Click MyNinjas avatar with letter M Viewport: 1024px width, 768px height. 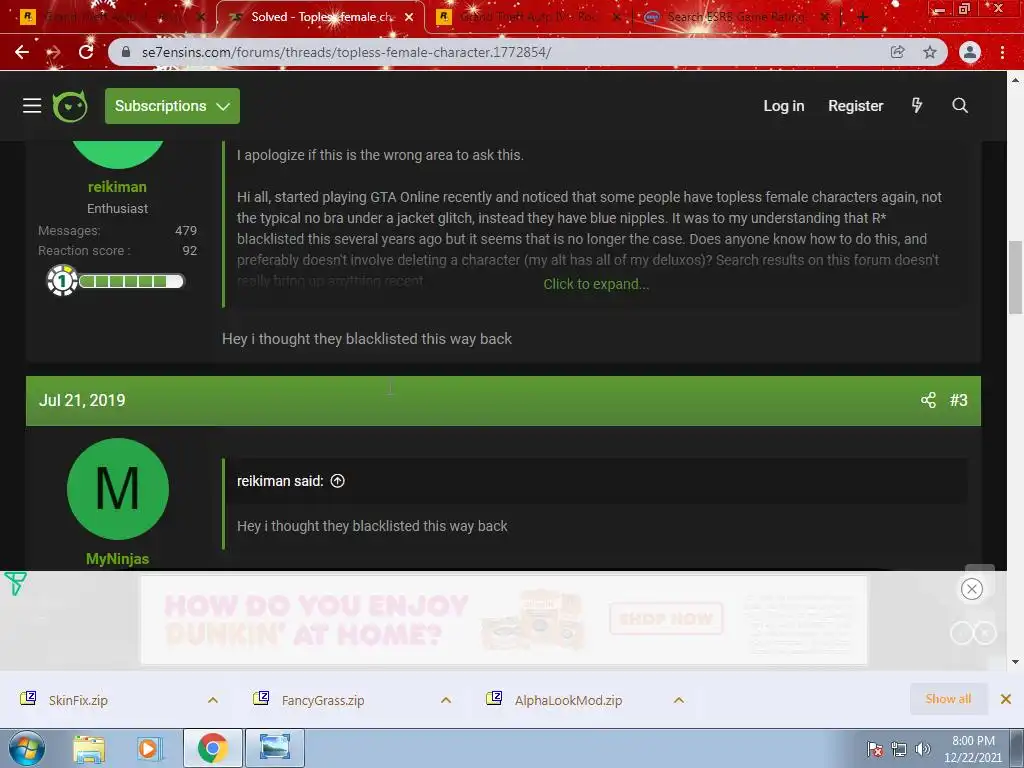(118, 489)
